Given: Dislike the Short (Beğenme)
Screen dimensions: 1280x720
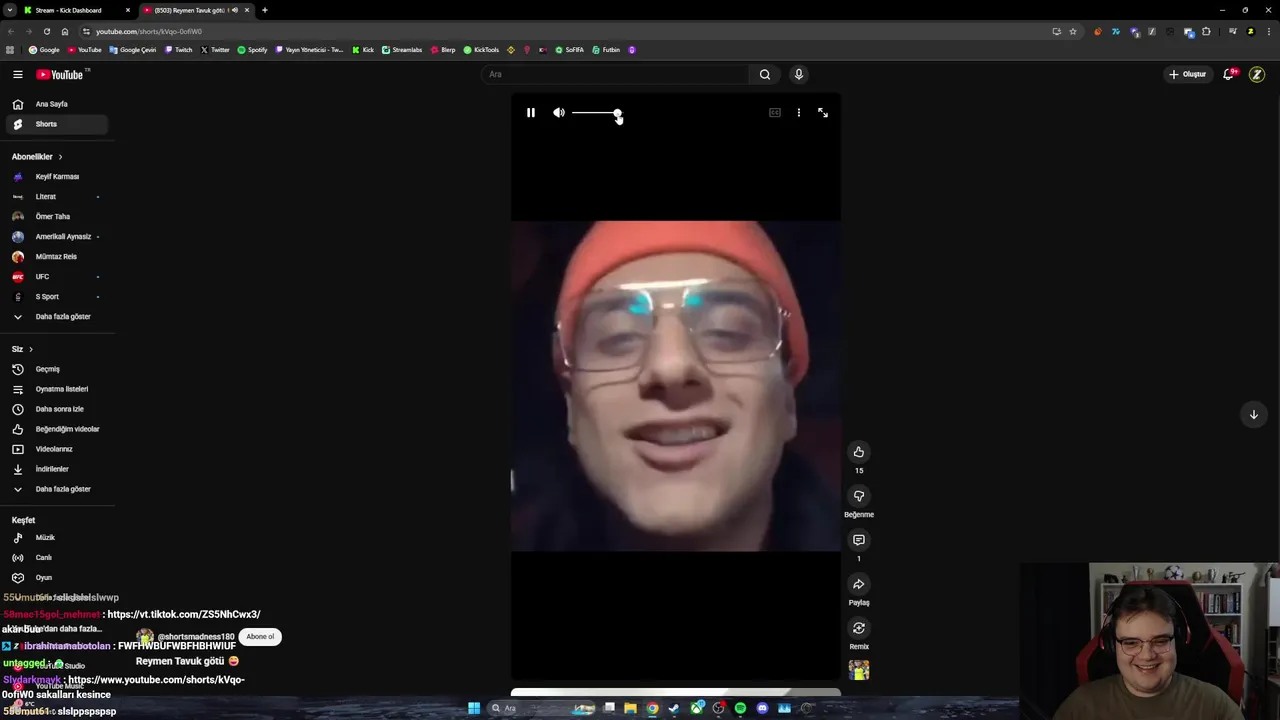Looking at the screenshot, I should pos(858,496).
